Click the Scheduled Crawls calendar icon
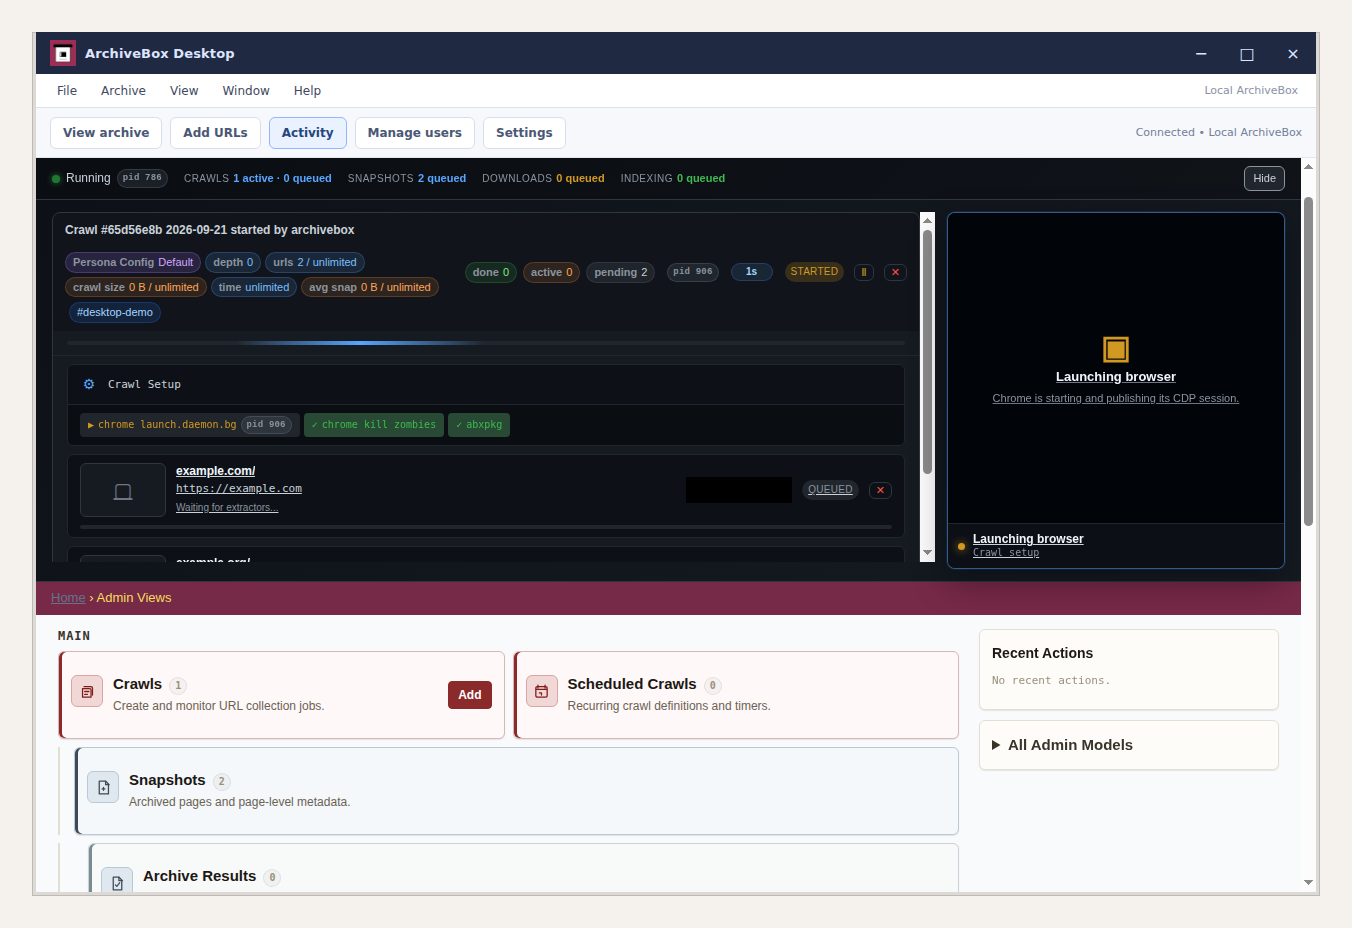1352x928 pixels. [x=541, y=691]
